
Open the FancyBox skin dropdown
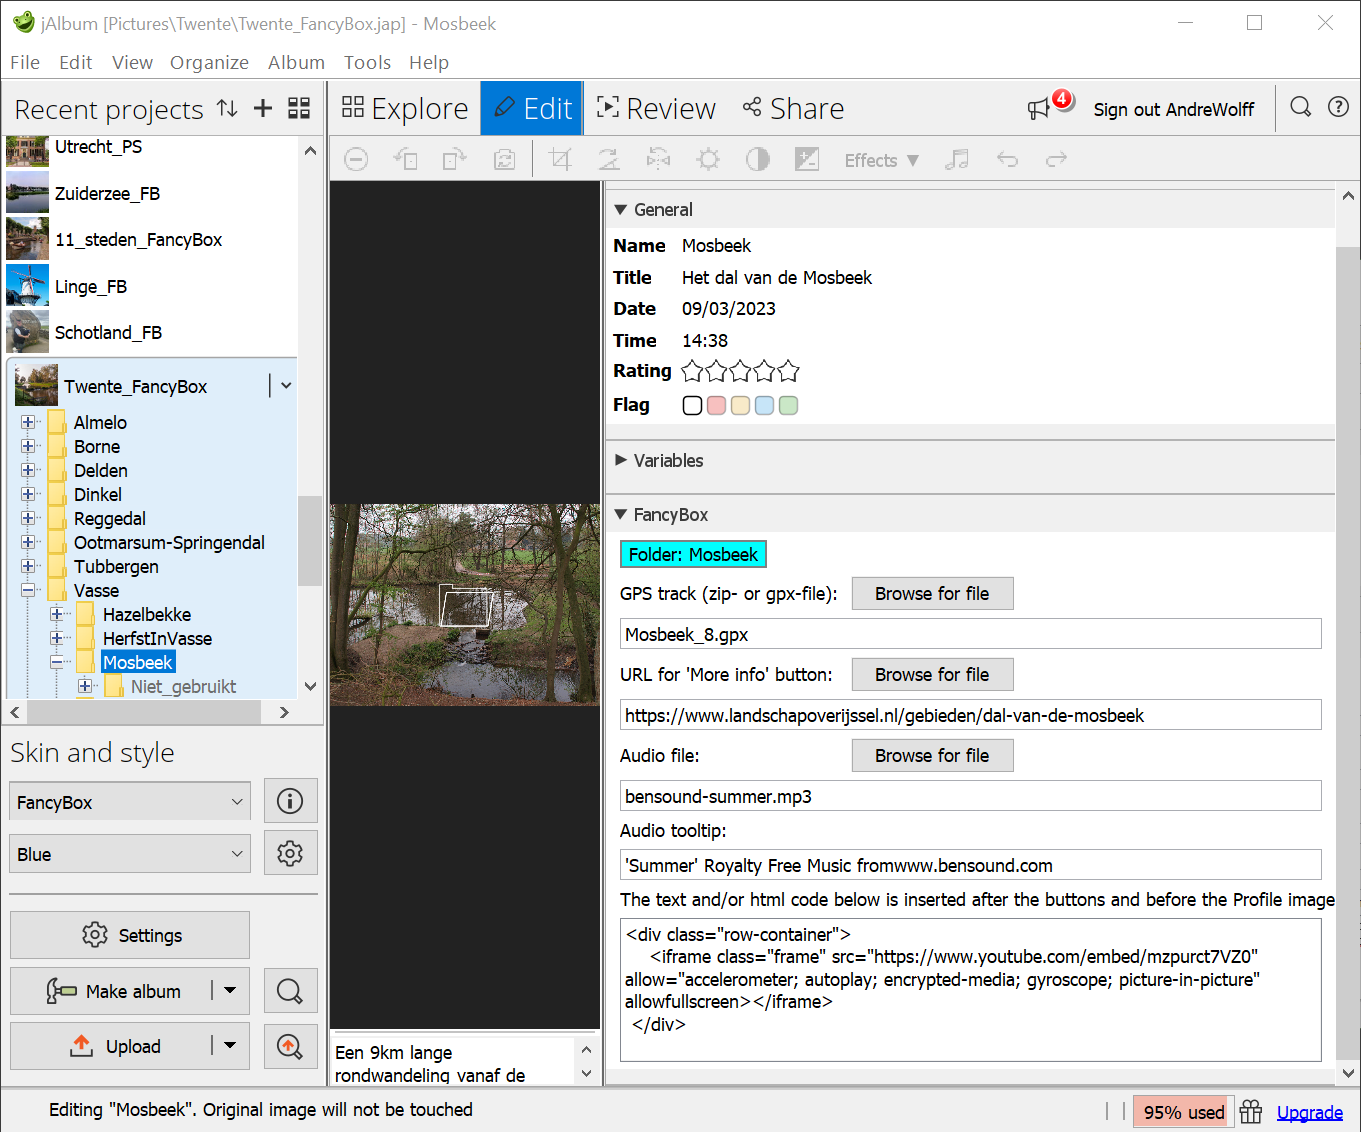(x=130, y=802)
